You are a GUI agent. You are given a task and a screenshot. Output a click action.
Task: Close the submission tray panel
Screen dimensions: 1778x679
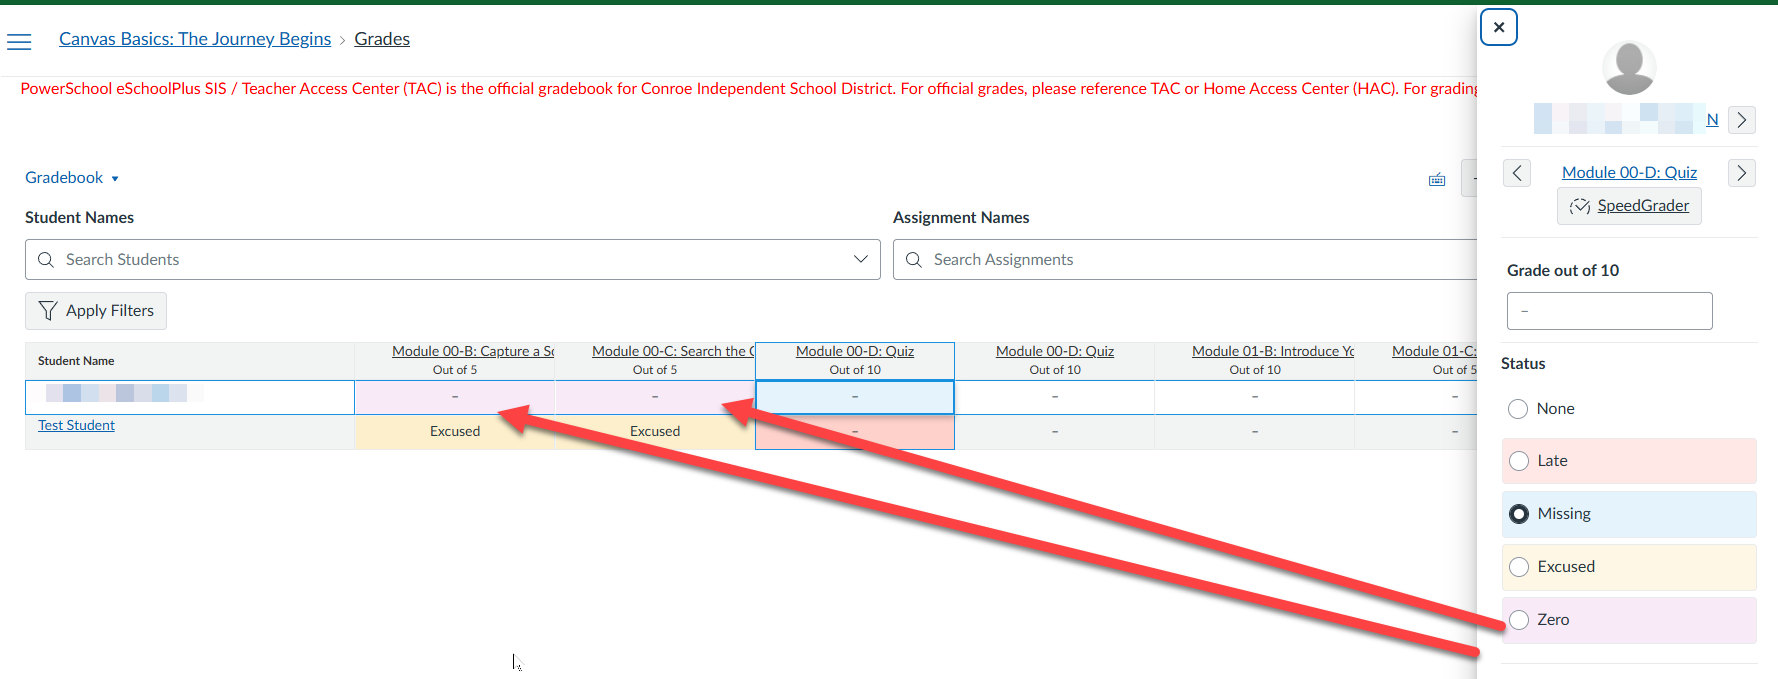1498,27
